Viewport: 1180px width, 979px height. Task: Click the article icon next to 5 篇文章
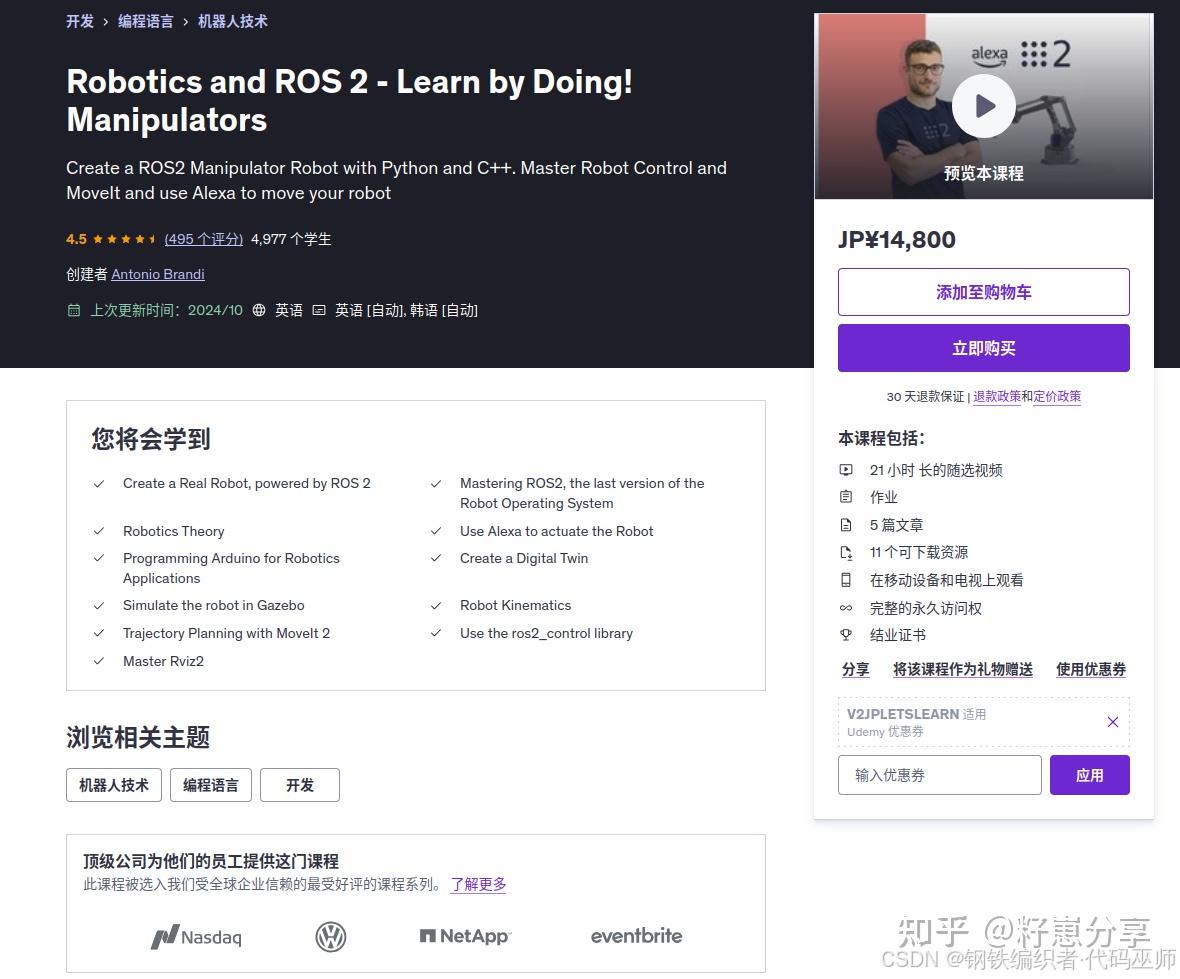coord(847,524)
